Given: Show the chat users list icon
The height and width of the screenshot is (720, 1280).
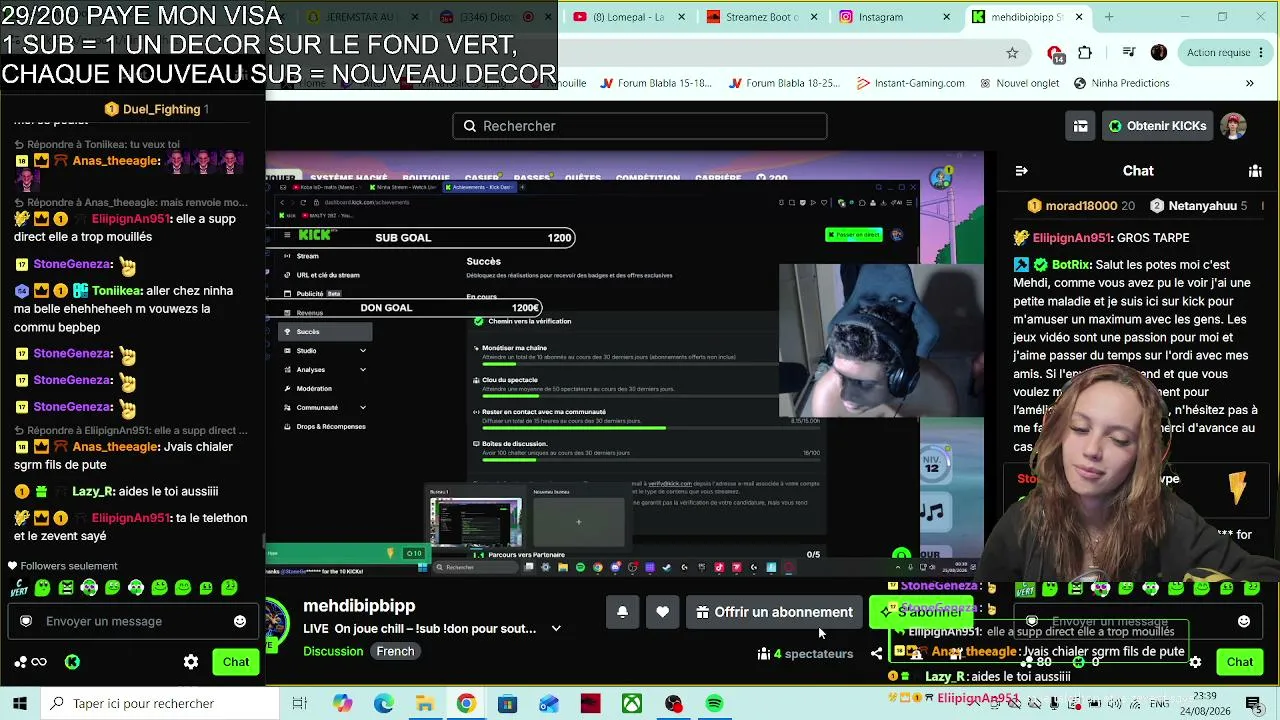Looking at the screenshot, I should [x=1255, y=171].
